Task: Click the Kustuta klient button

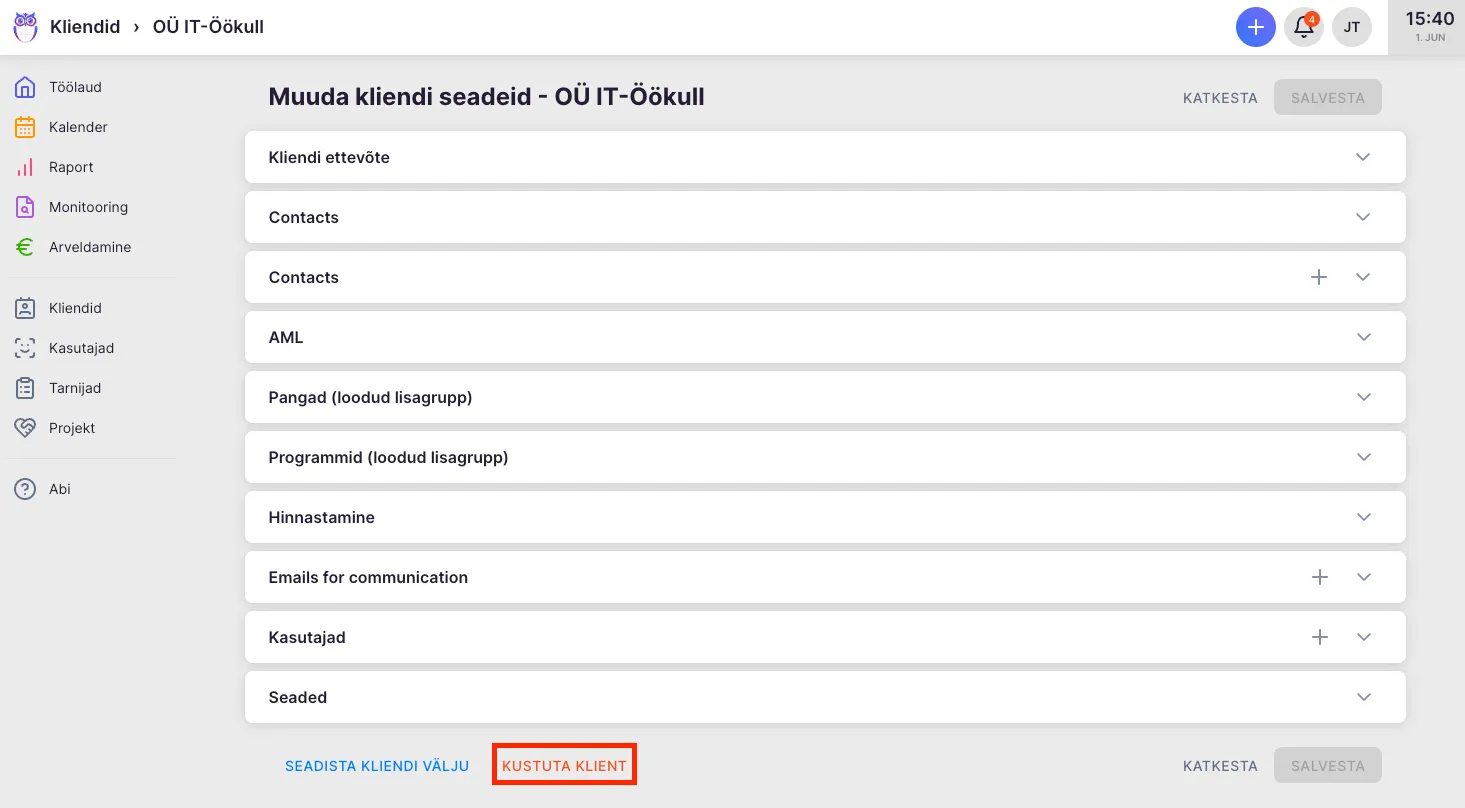Action: coord(564,766)
